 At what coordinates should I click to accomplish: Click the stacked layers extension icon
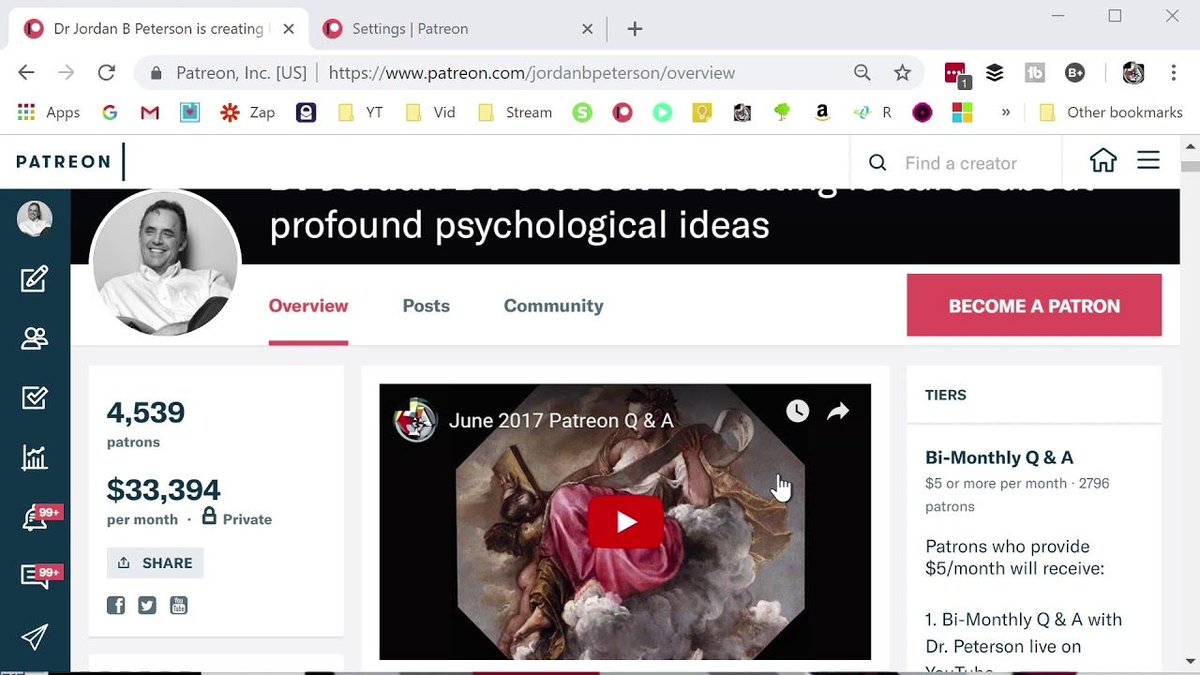(995, 73)
